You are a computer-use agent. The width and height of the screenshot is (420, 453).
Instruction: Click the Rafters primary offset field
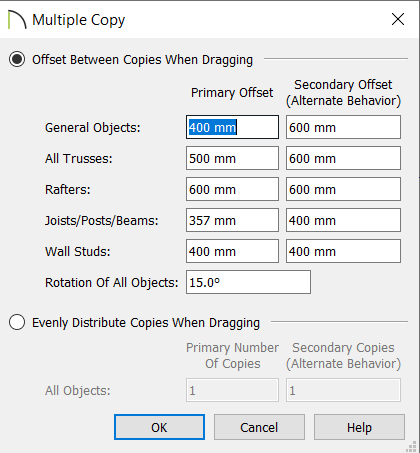pyautogui.click(x=232, y=189)
